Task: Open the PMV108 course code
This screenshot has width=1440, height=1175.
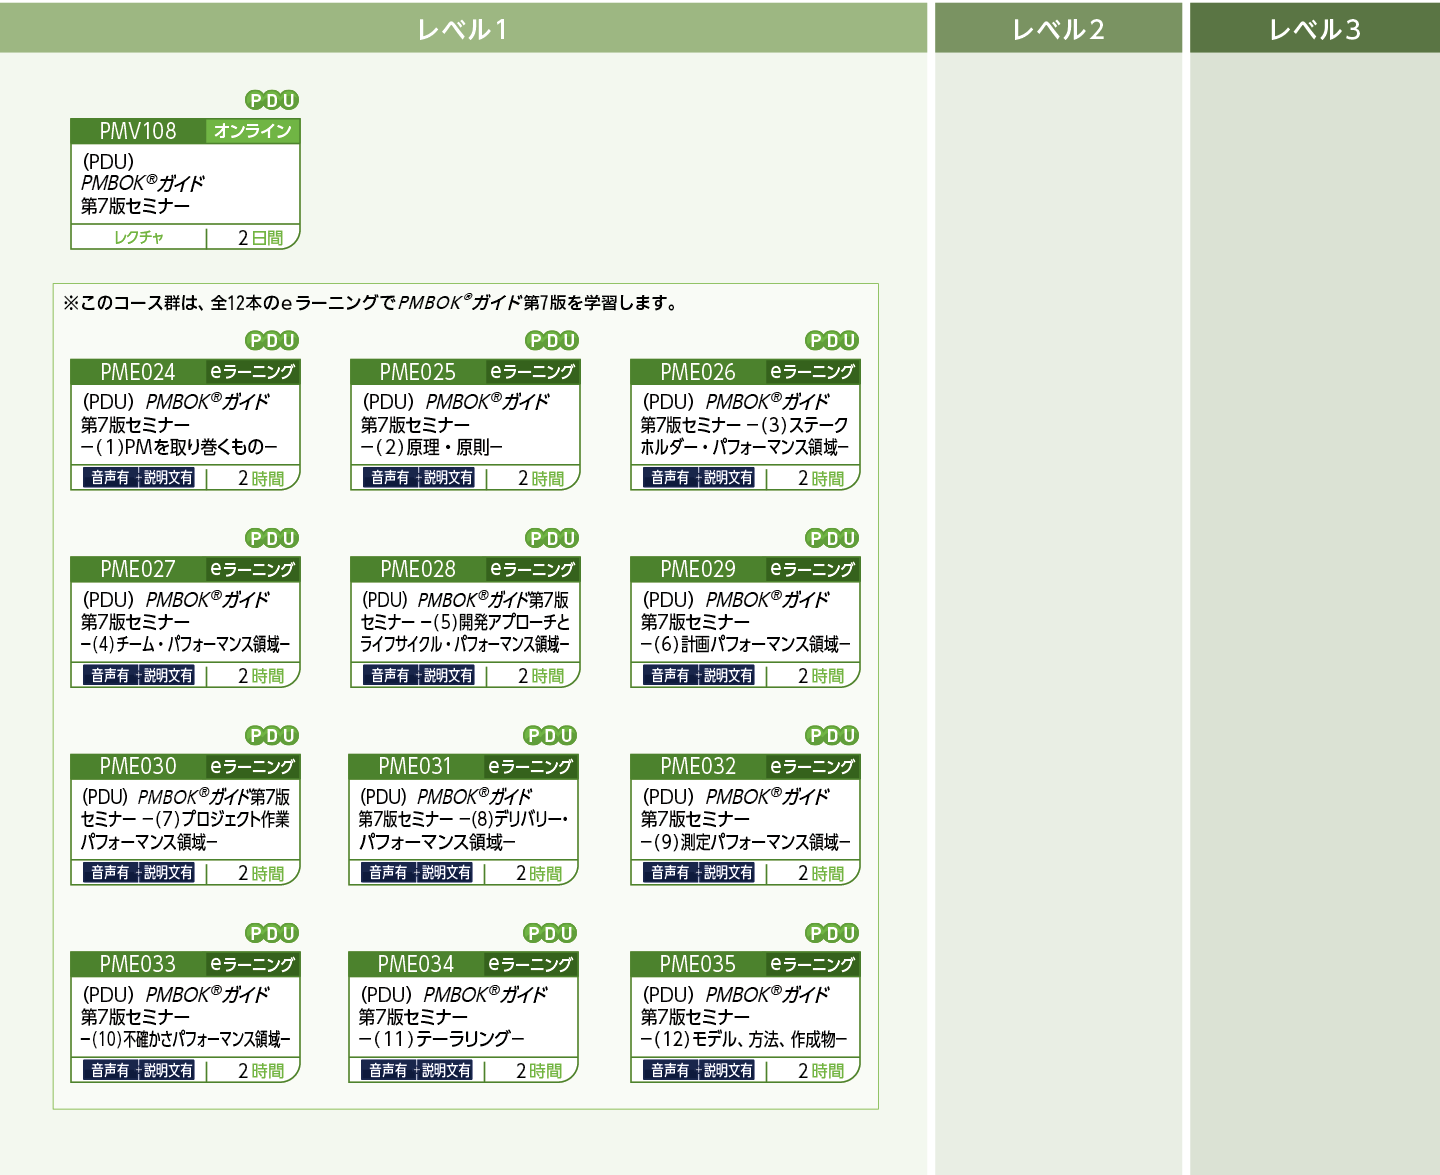Action: (x=138, y=131)
